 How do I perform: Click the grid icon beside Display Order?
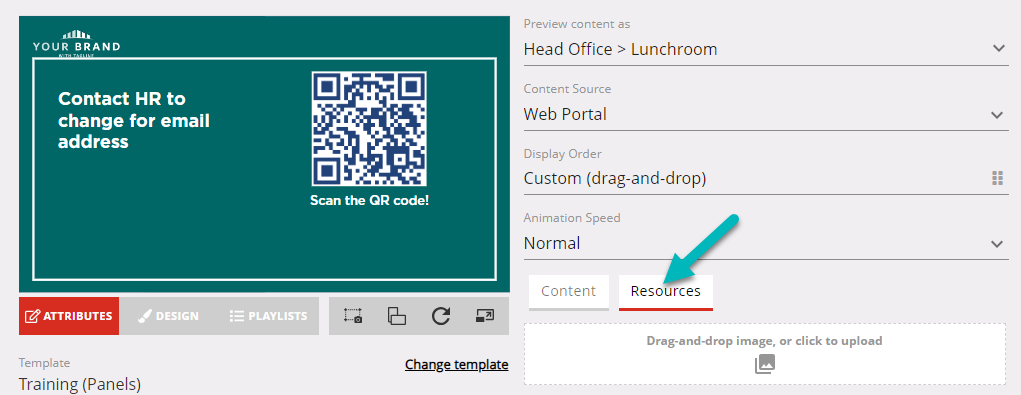[x=997, y=178]
